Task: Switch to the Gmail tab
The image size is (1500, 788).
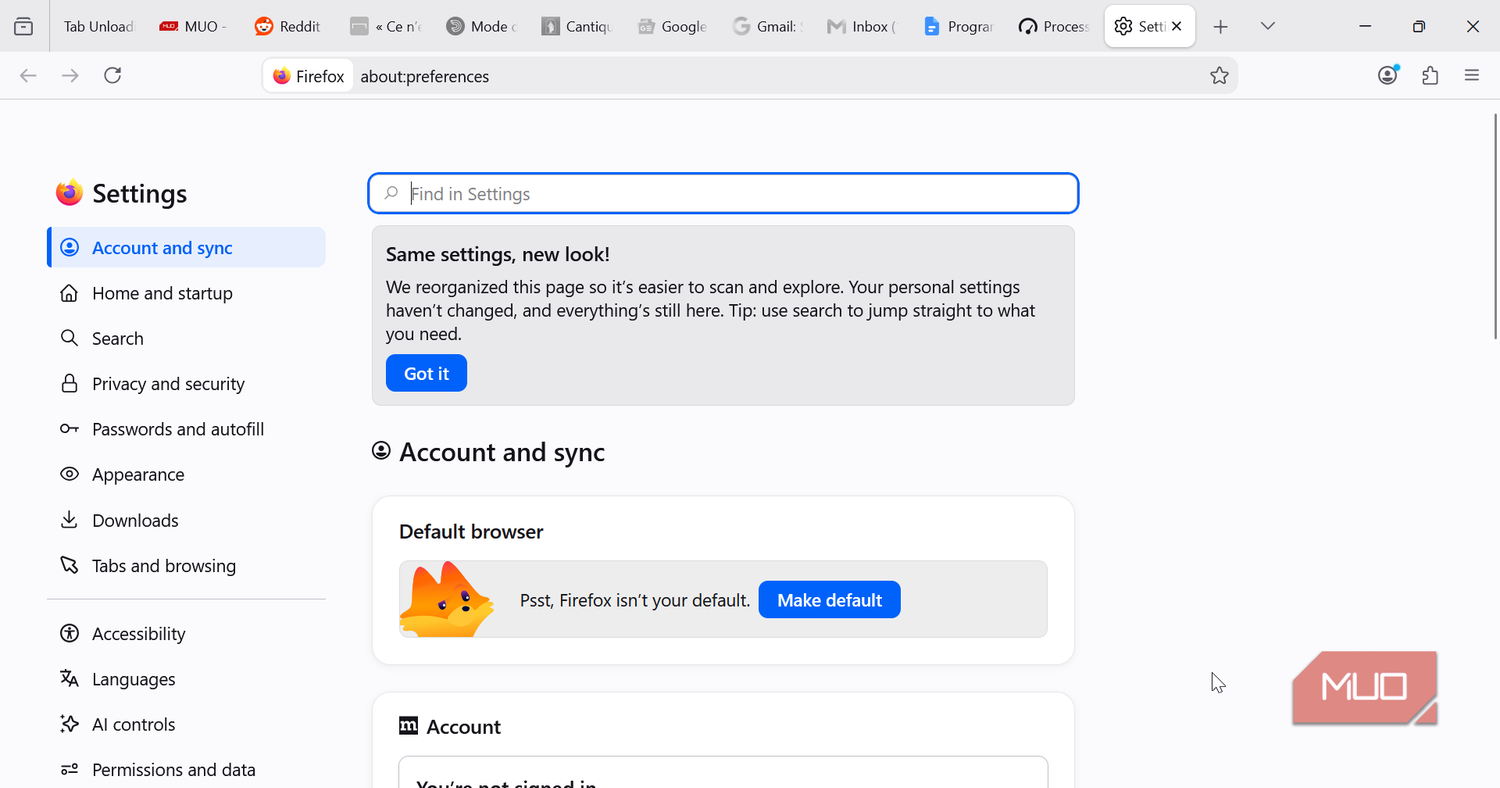Action: (x=768, y=27)
